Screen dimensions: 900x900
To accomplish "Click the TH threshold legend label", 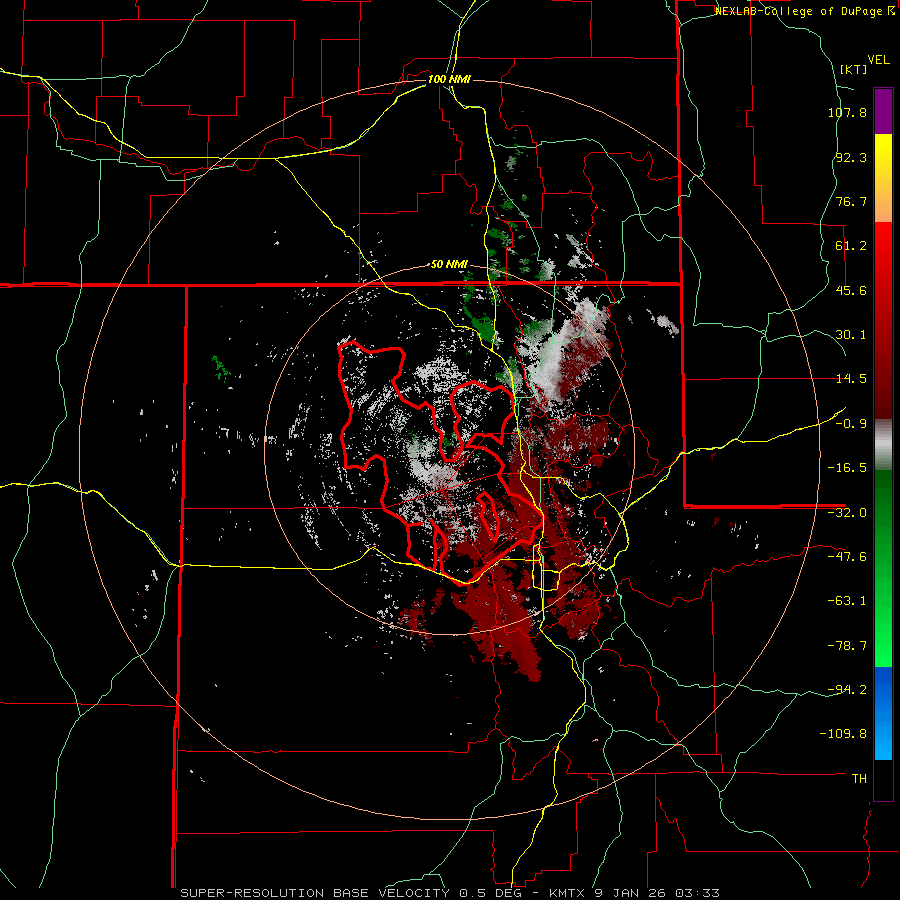I will (859, 779).
